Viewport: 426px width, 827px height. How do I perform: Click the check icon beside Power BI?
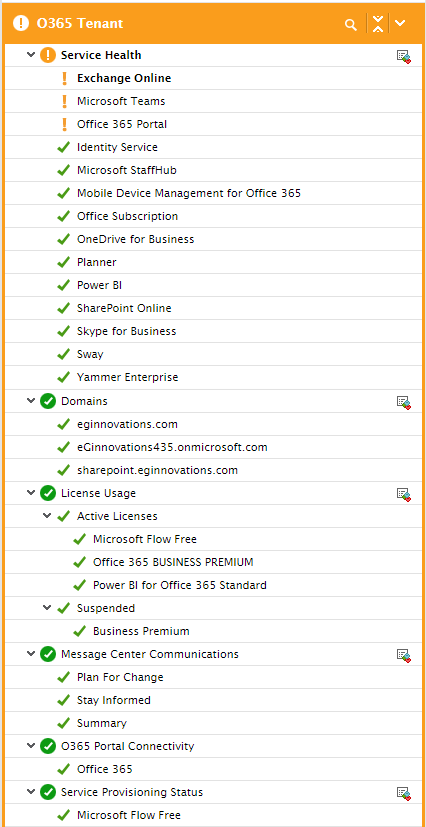coord(64,285)
